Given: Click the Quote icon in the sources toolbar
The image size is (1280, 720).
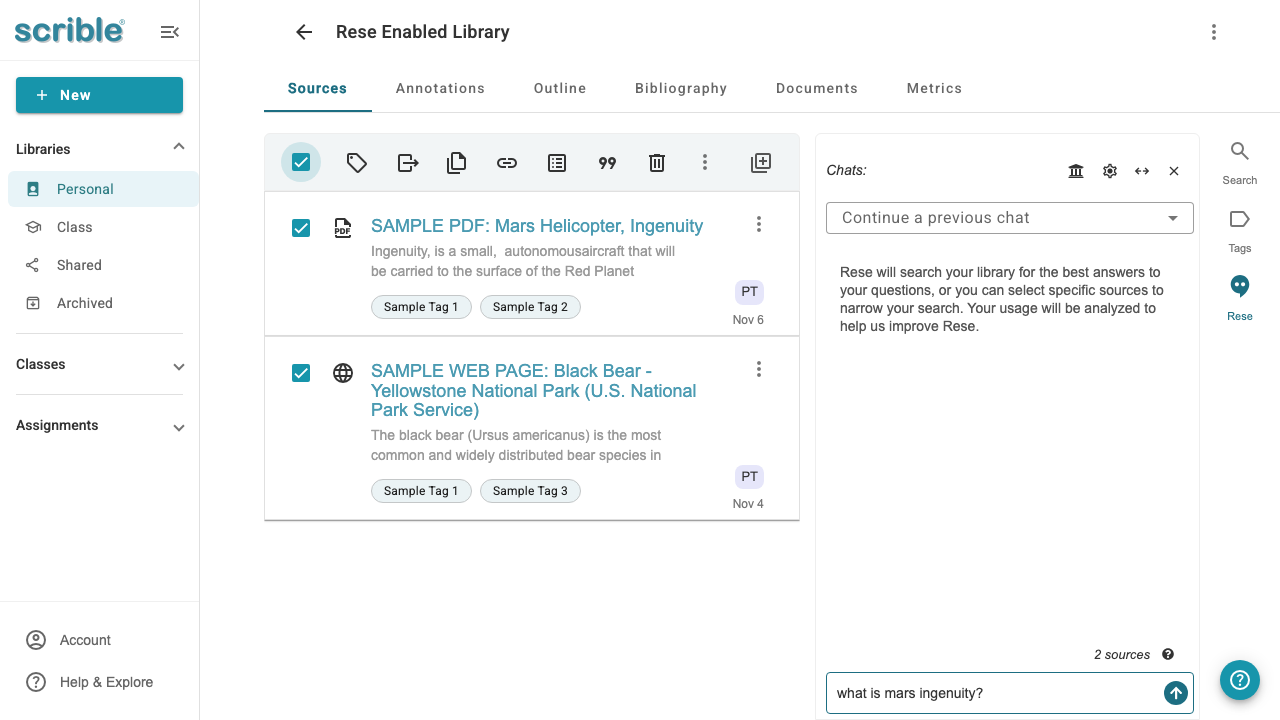Looking at the screenshot, I should 607,162.
